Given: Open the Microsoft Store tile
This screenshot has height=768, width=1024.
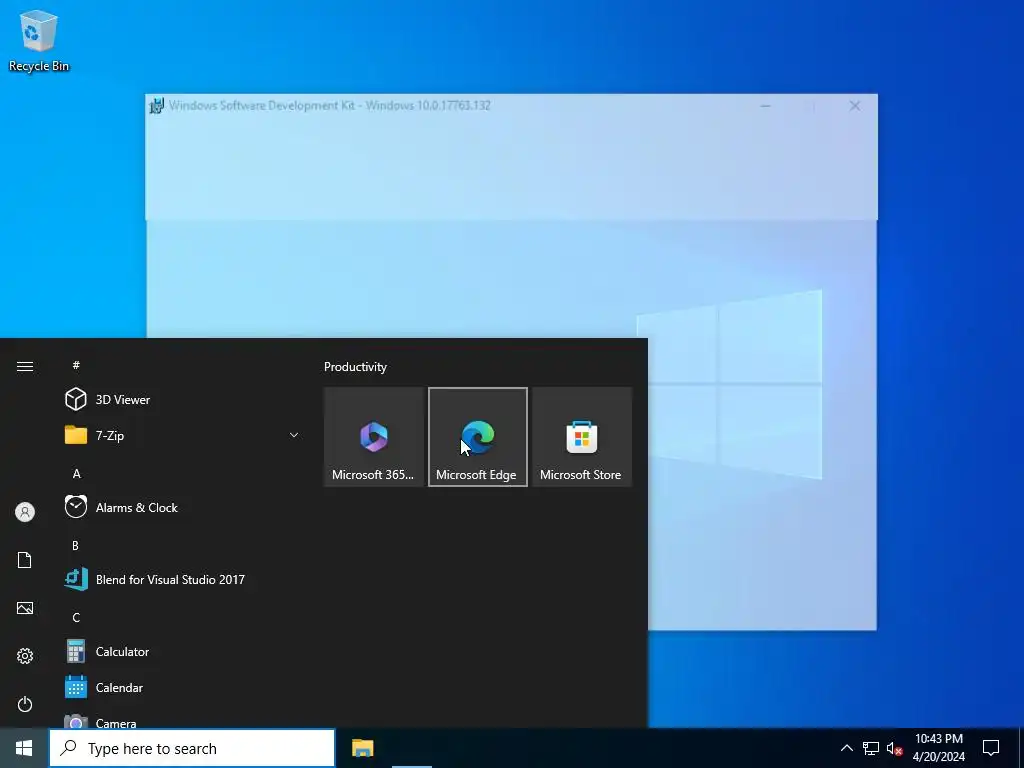Looking at the screenshot, I should 582,437.
